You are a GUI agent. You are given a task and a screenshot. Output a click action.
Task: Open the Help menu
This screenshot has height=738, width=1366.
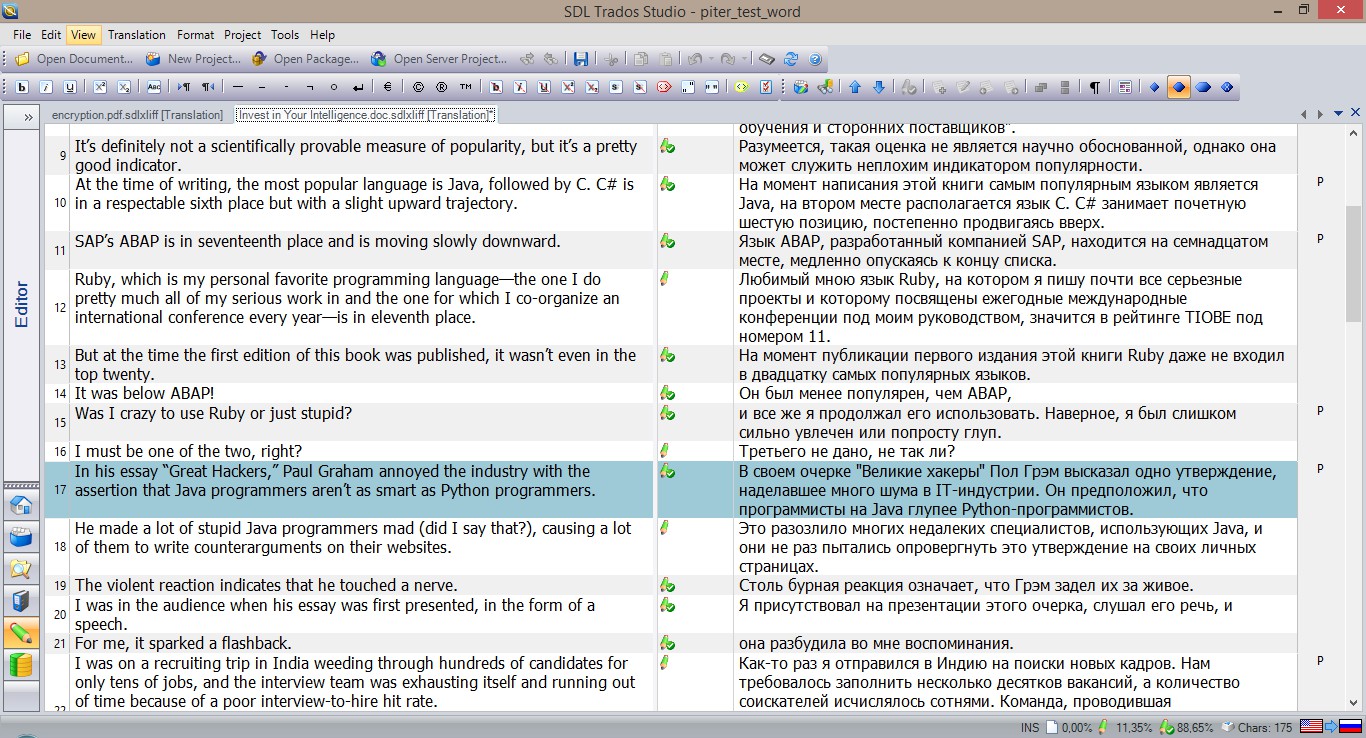[x=322, y=34]
